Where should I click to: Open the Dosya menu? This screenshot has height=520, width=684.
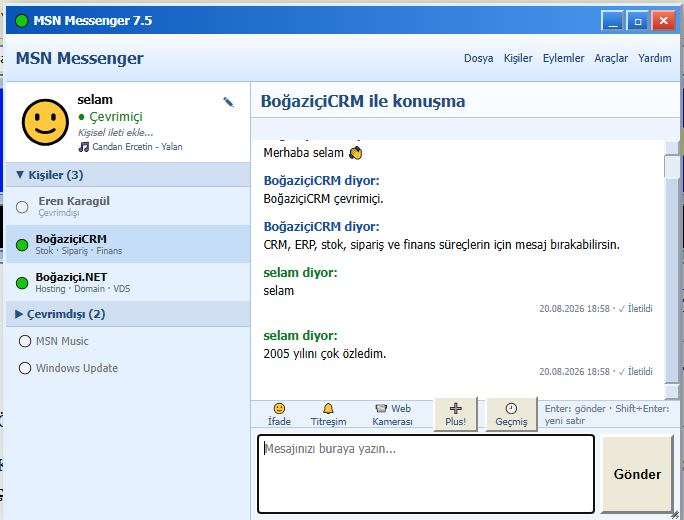pyautogui.click(x=479, y=58)
